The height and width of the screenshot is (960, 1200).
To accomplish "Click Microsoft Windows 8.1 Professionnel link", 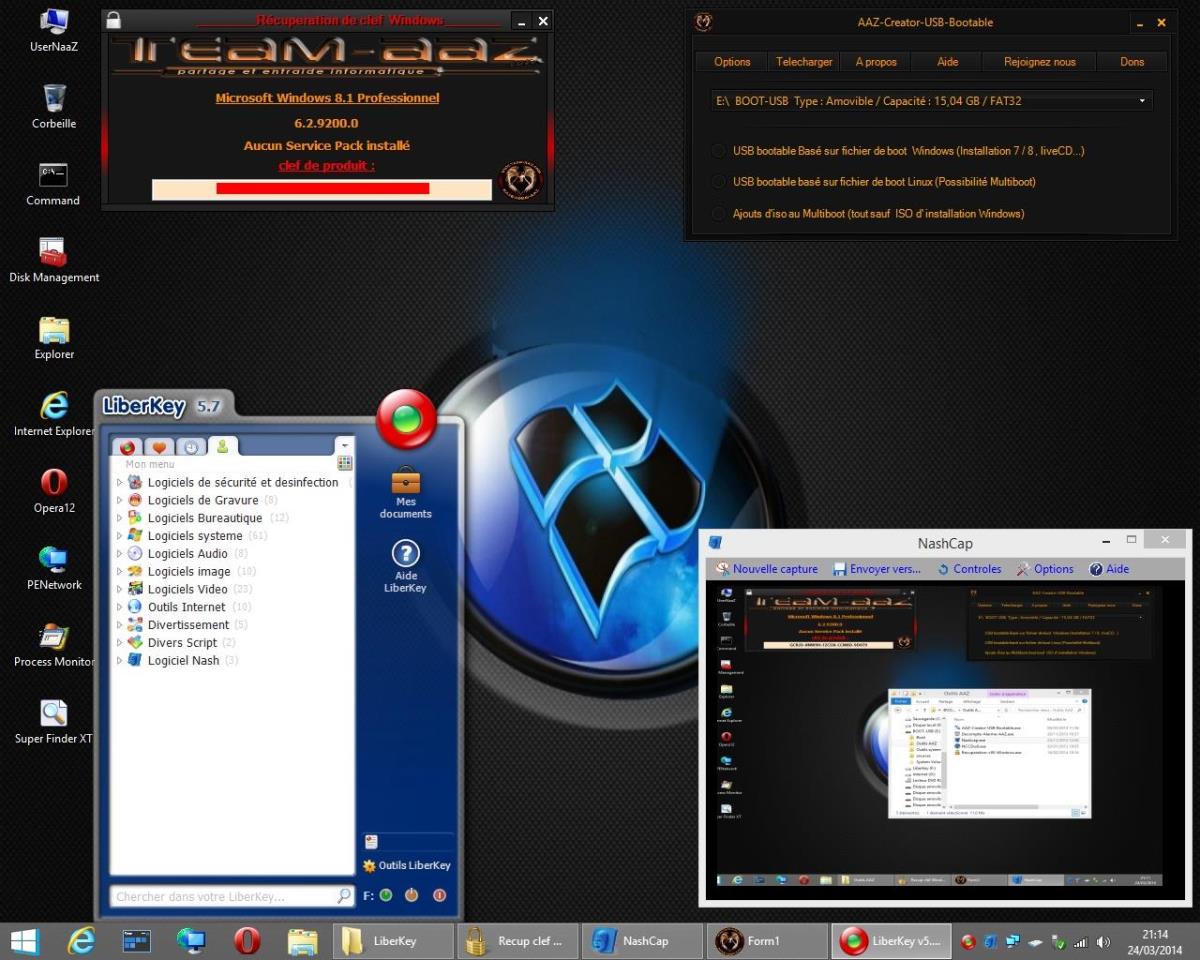I will (327, 98).
